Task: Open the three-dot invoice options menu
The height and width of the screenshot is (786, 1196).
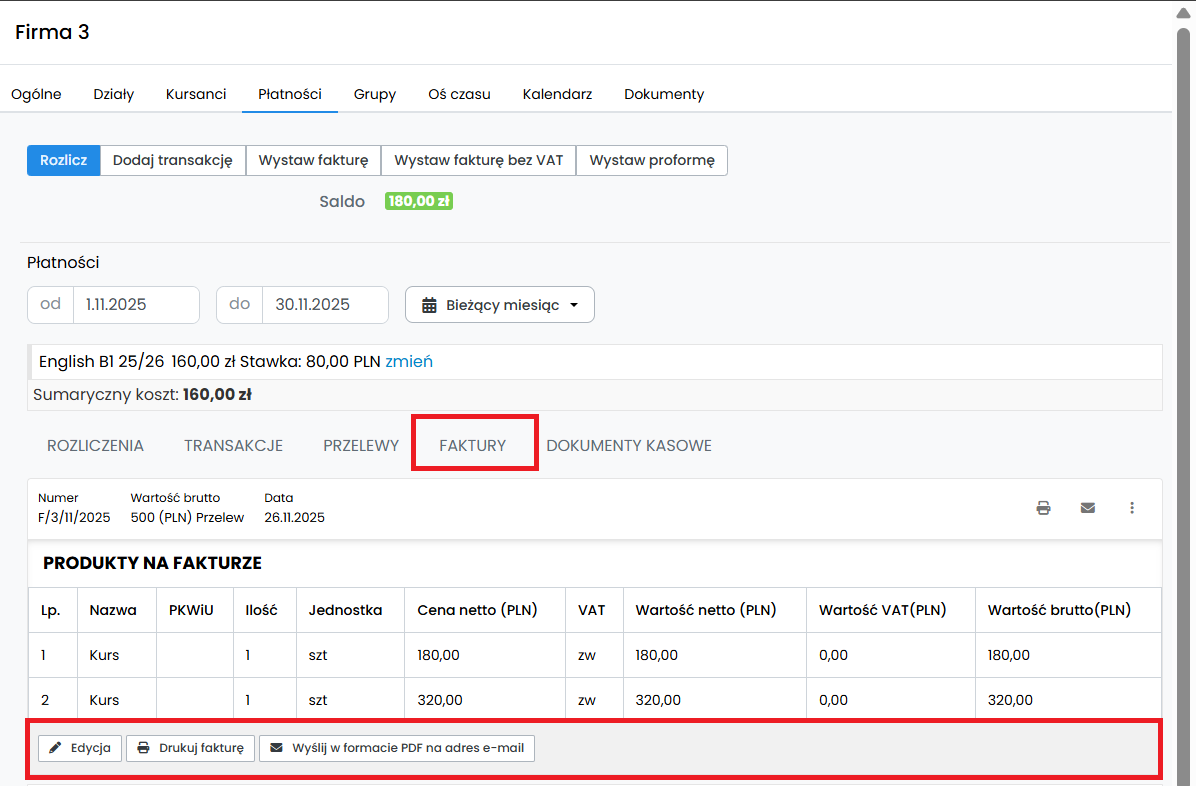Action: [1132, 508]
